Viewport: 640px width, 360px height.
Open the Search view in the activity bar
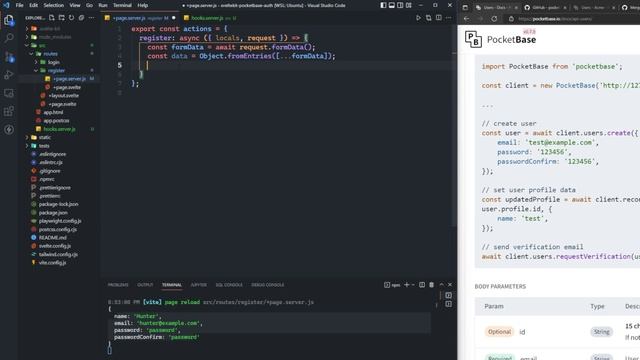9,38
